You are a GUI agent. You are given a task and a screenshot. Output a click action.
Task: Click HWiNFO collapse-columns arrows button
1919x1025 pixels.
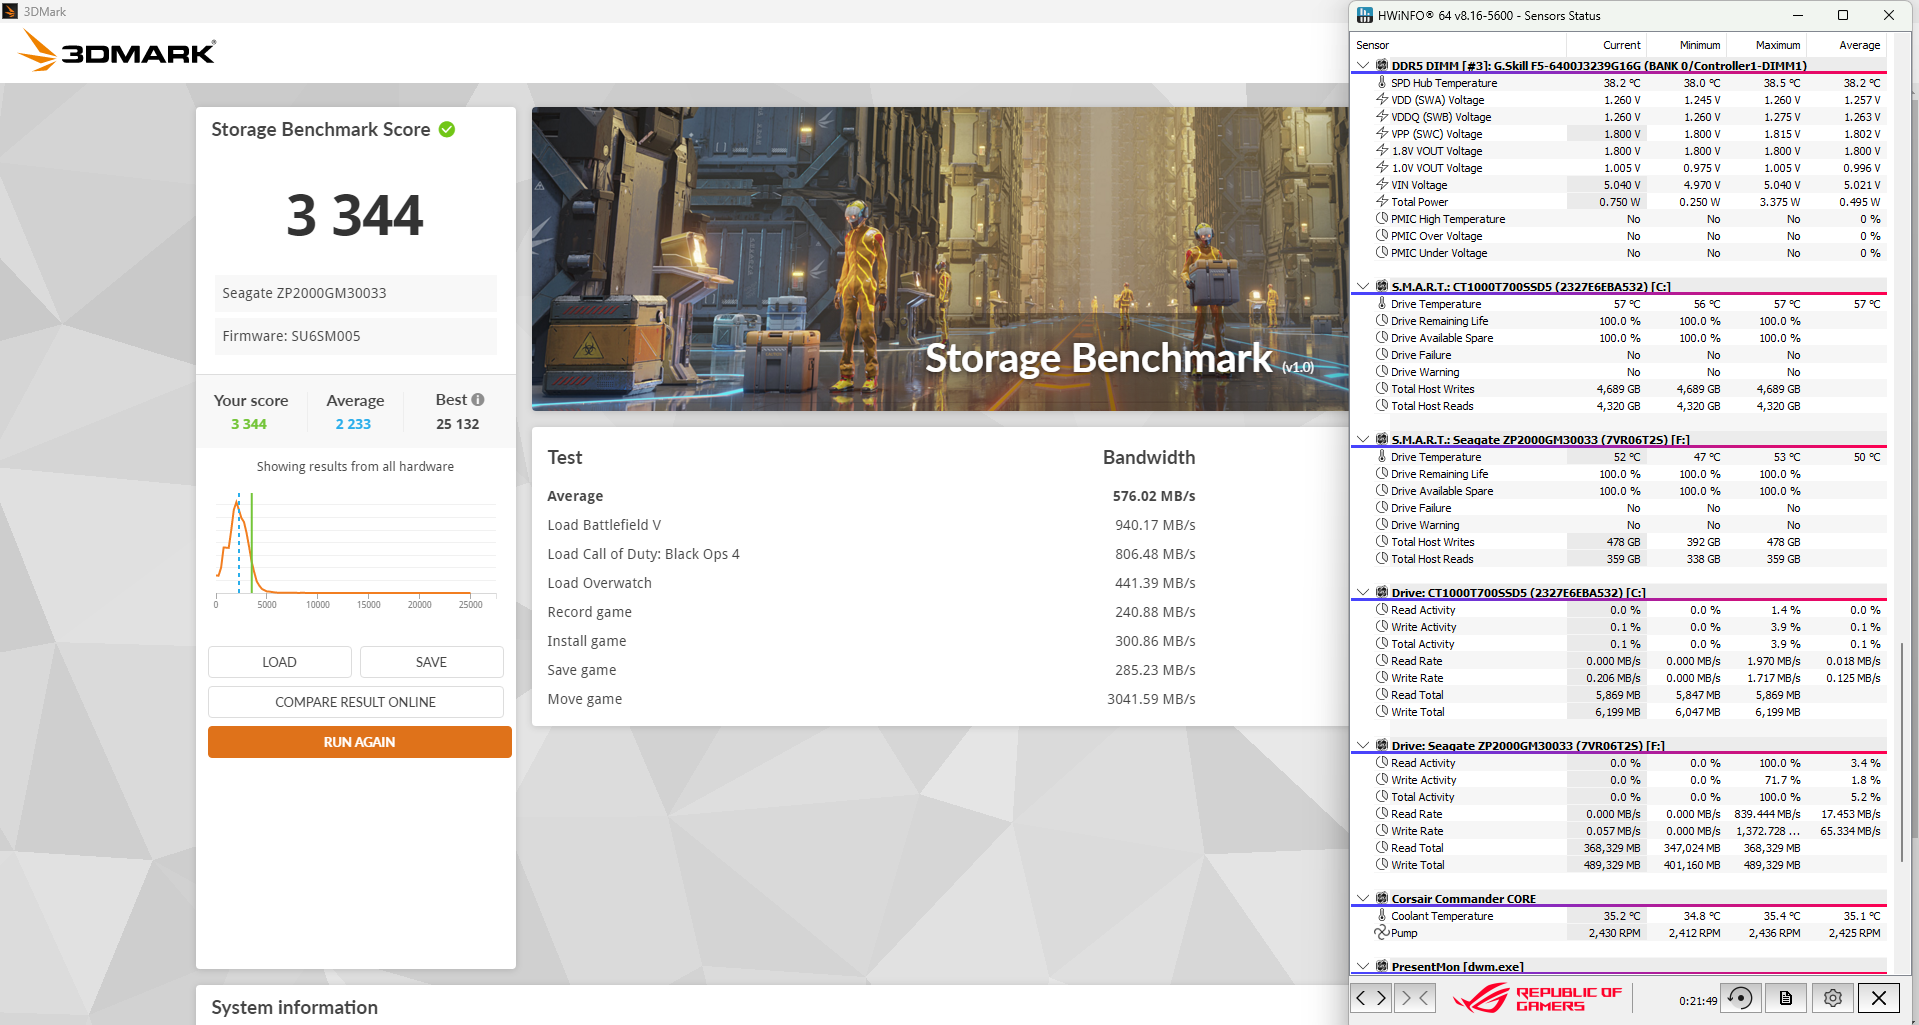pos(1414,997)
